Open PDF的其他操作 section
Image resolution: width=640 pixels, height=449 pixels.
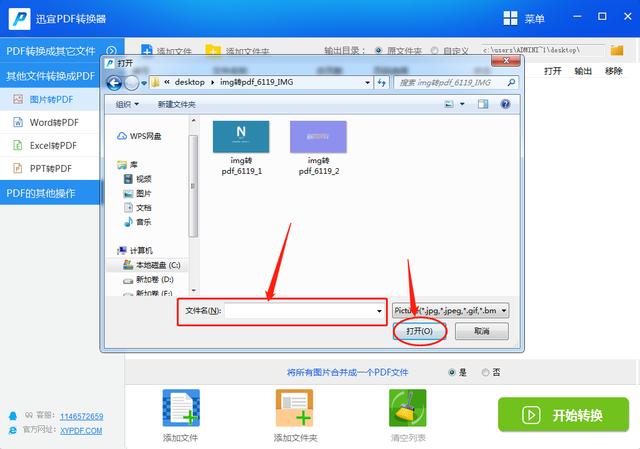[50, 193]
